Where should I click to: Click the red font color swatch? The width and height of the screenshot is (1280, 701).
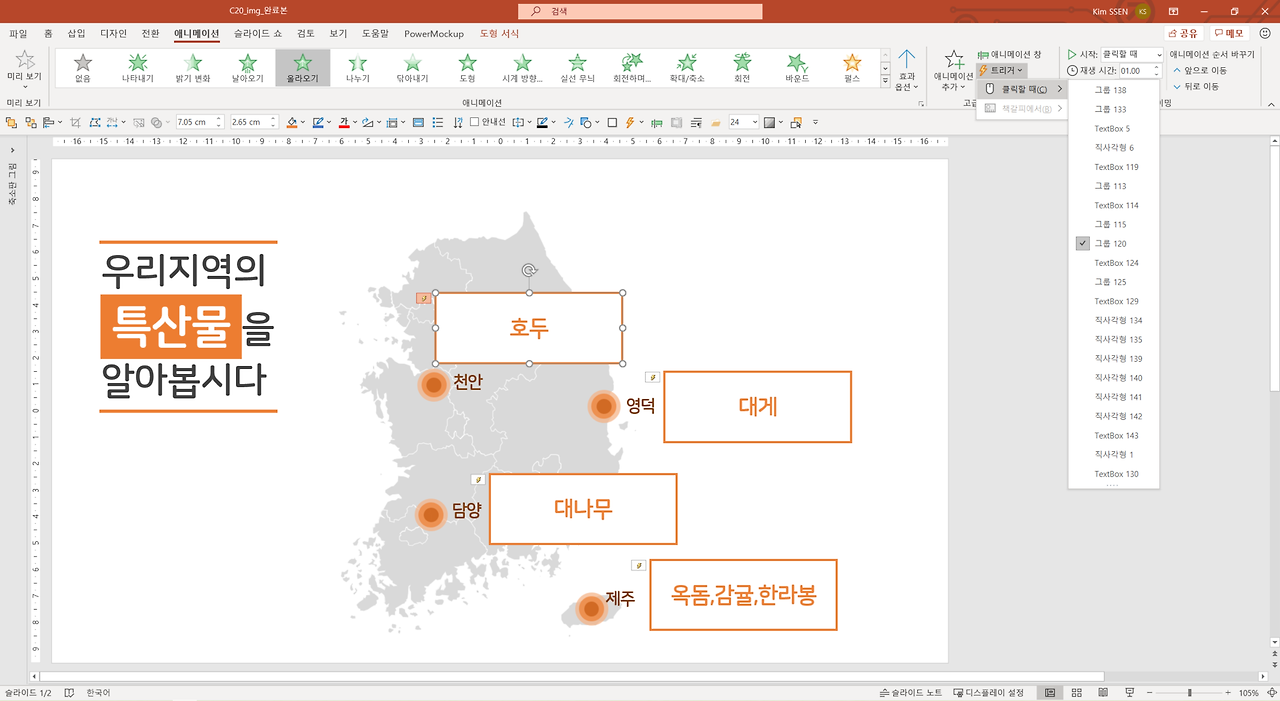[x=344, y=122]
